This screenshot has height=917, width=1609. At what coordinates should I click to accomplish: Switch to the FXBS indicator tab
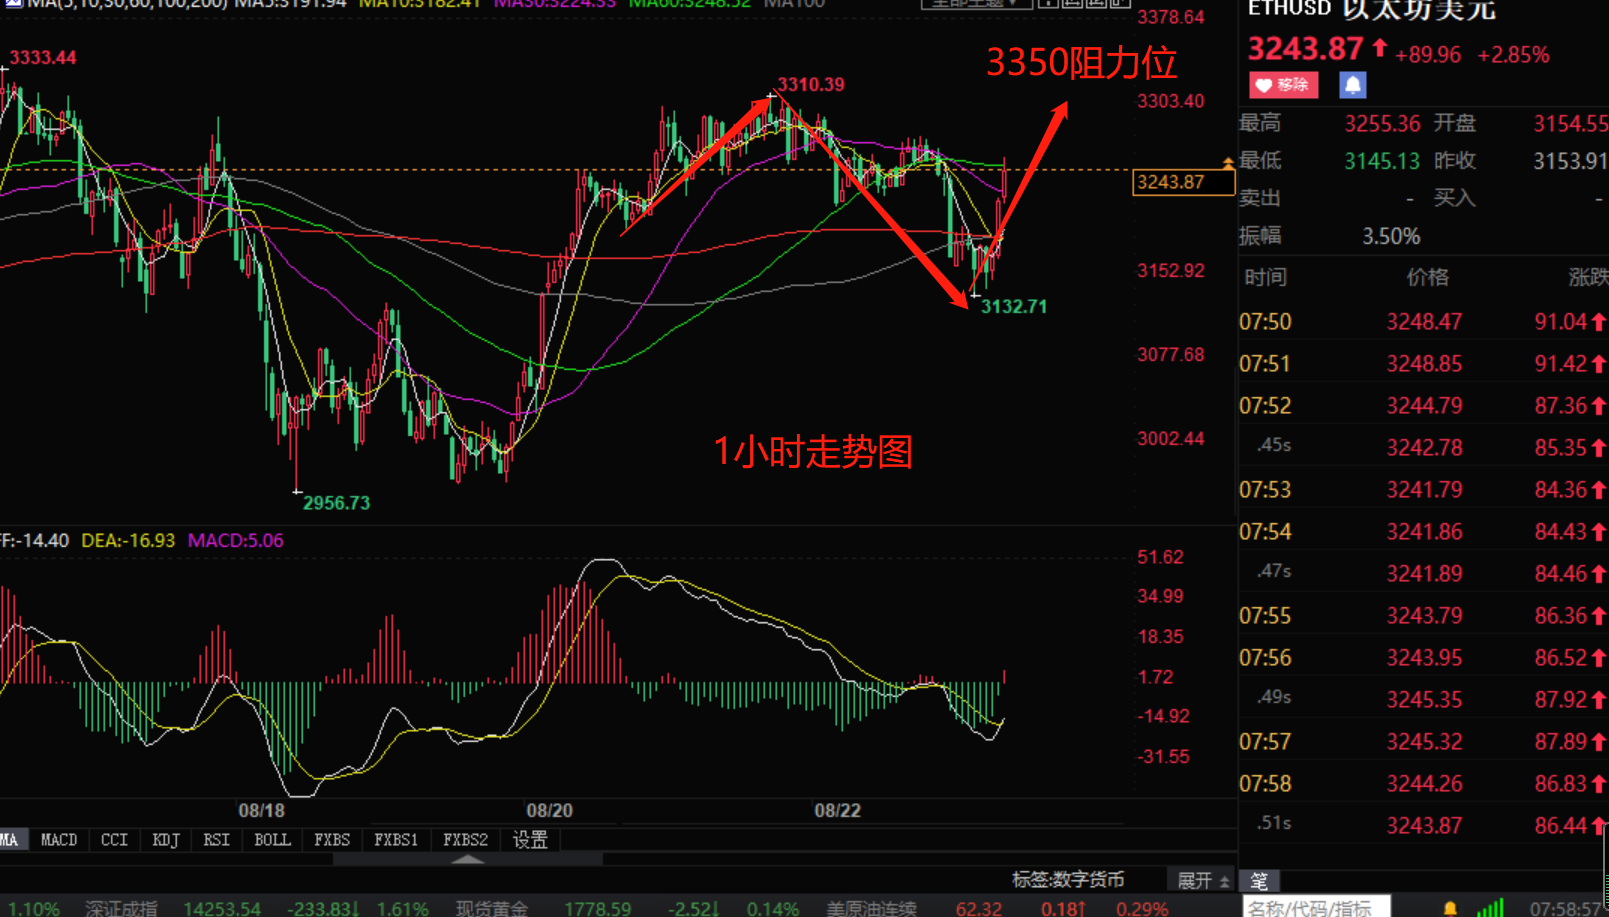coord(332,840)
